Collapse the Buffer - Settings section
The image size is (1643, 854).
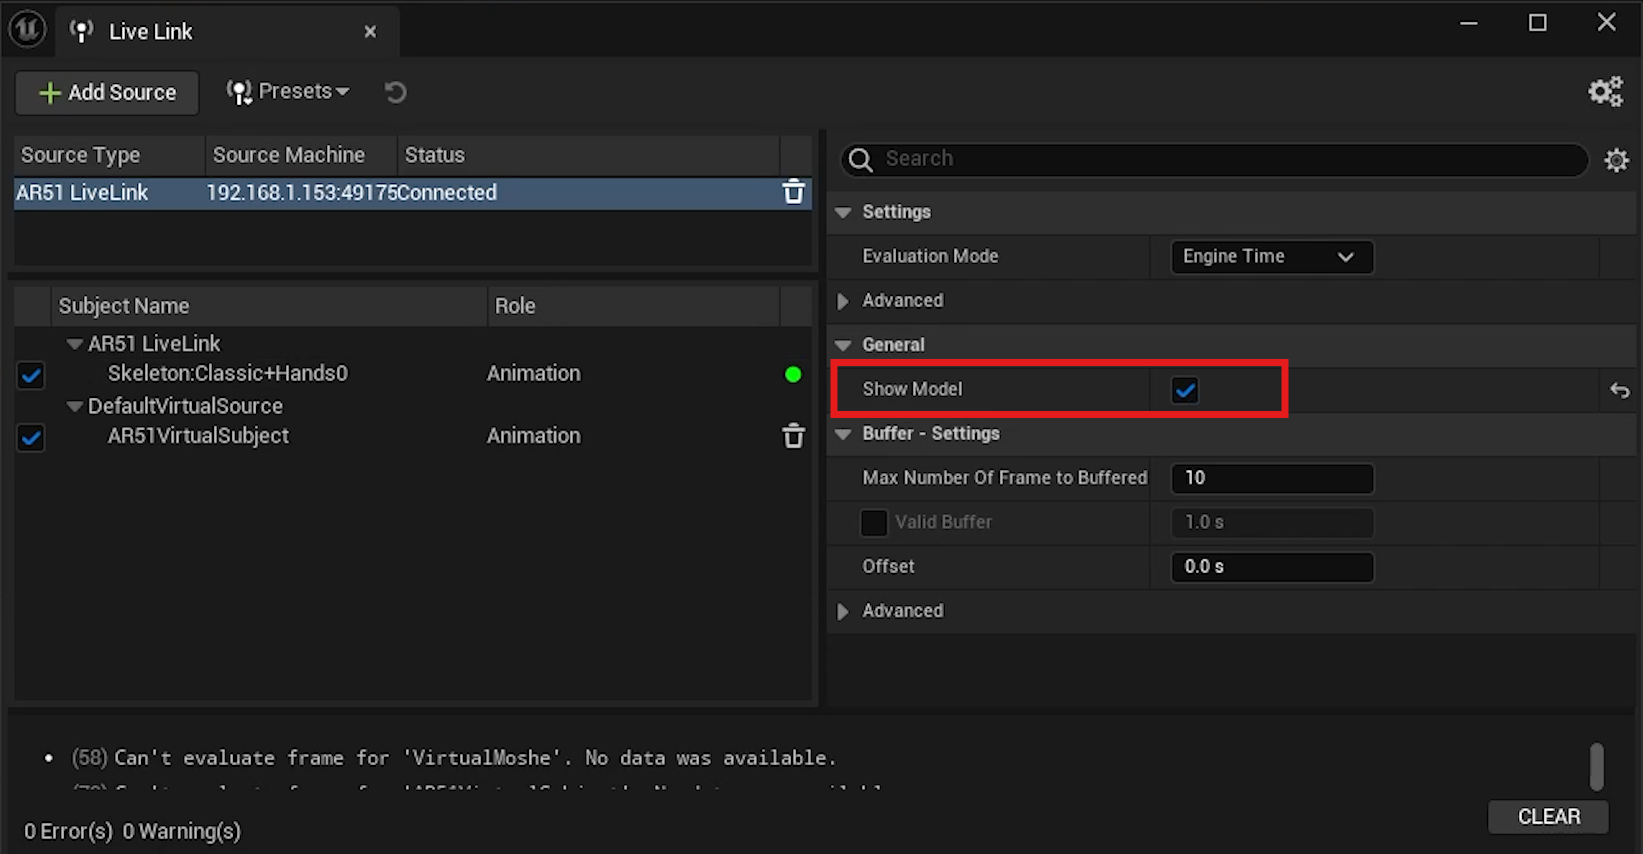843,434
